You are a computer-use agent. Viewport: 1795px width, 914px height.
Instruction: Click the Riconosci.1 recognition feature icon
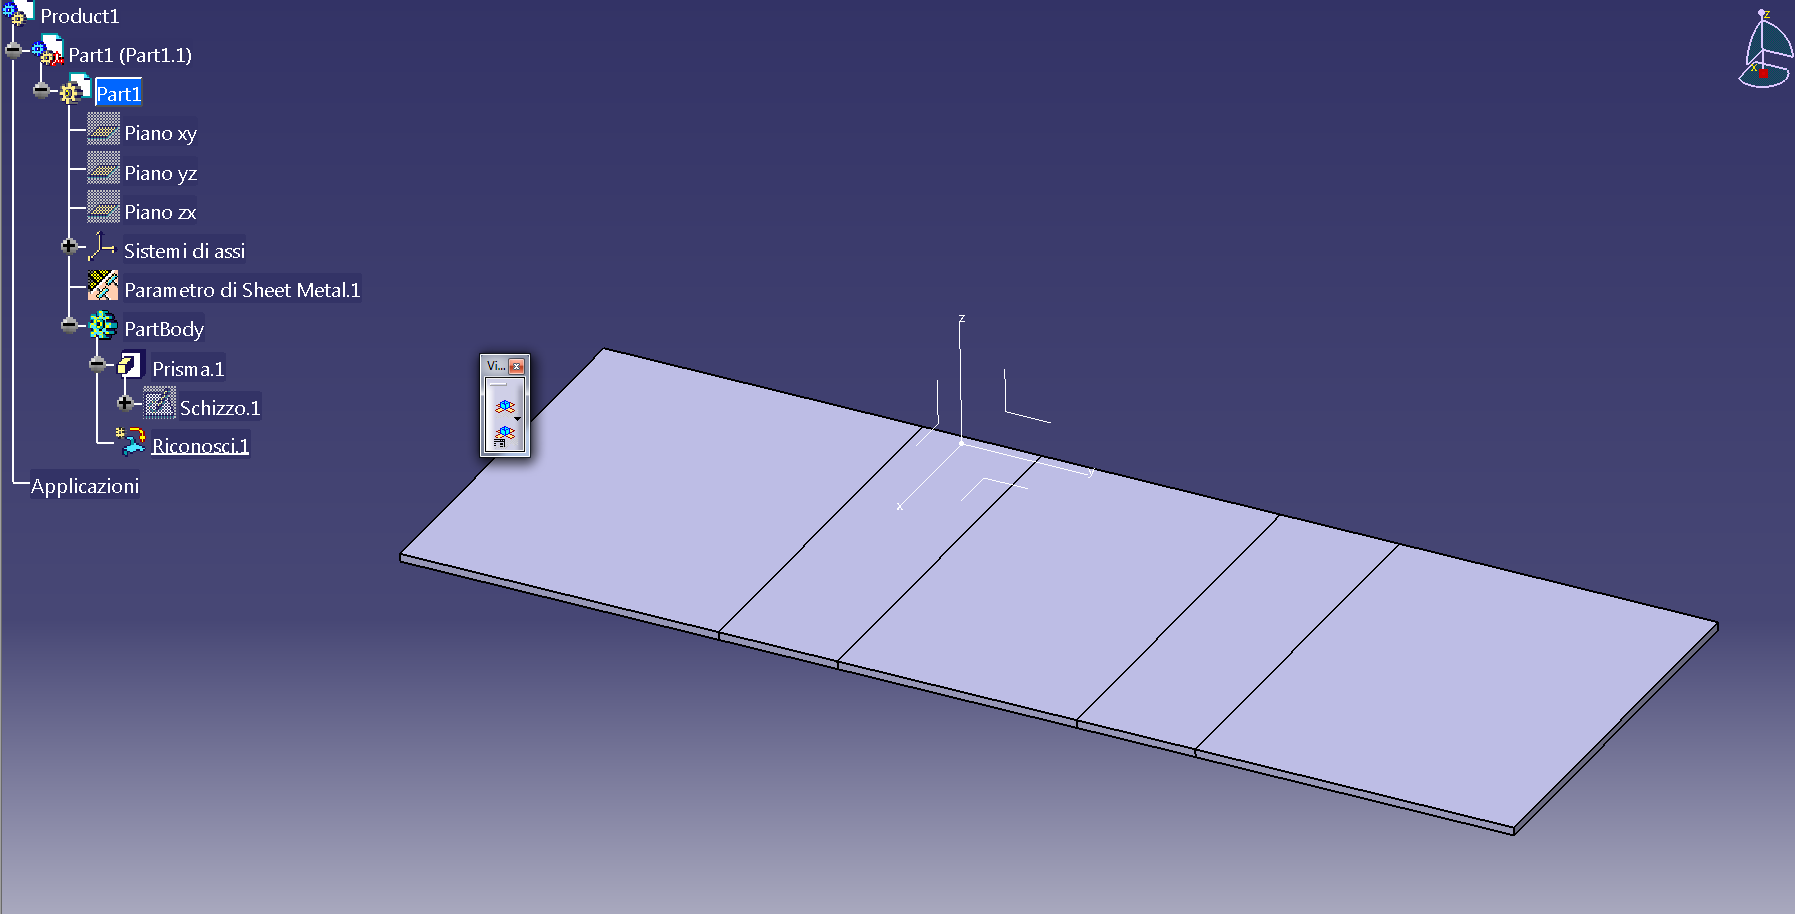click(x=131, y=441)
